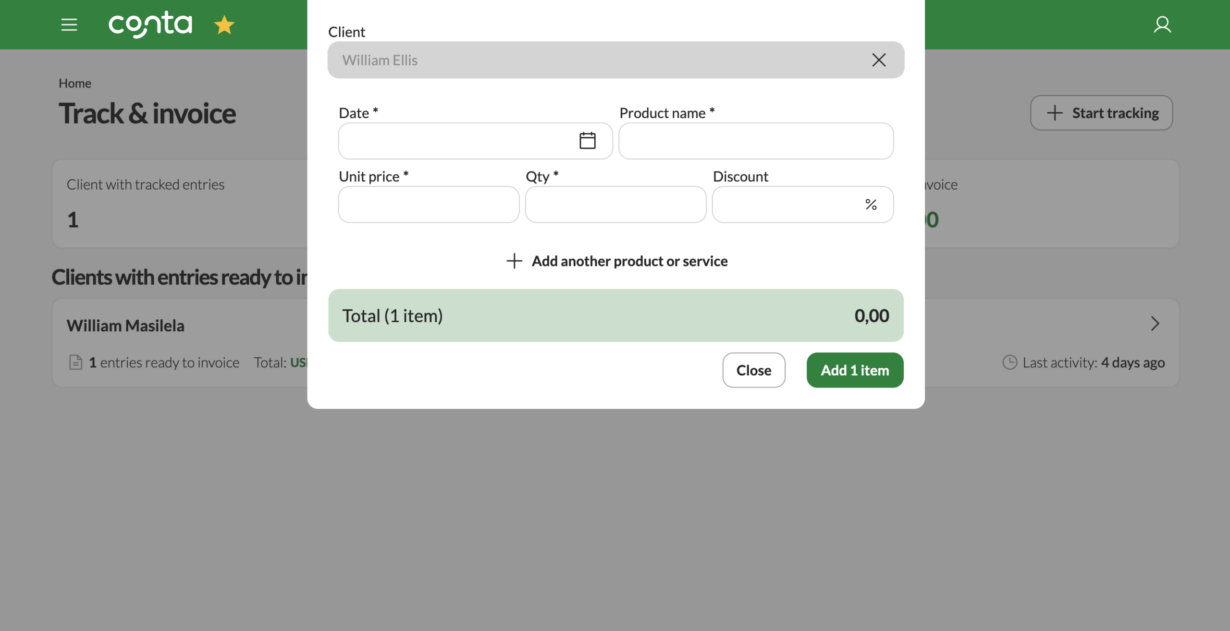Focus the Unit price input
1230x631 pixels.
point(428,204)
